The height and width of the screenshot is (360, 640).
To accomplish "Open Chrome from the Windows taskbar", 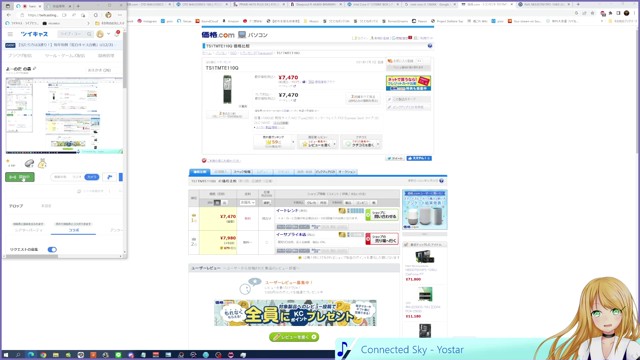I will [43, 355].
